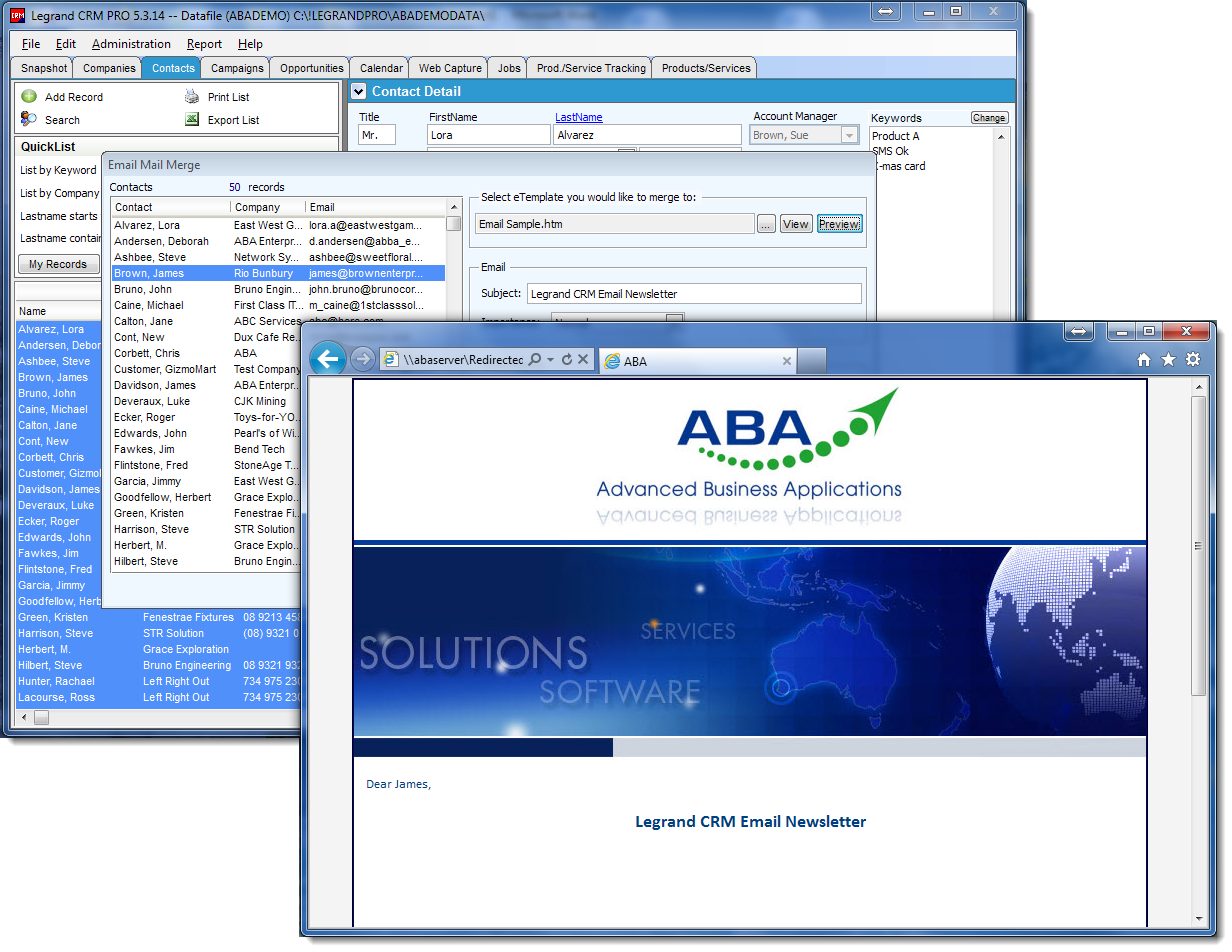Click the search magnifier in address bar

pyautogui.click(x=535, y=359)
